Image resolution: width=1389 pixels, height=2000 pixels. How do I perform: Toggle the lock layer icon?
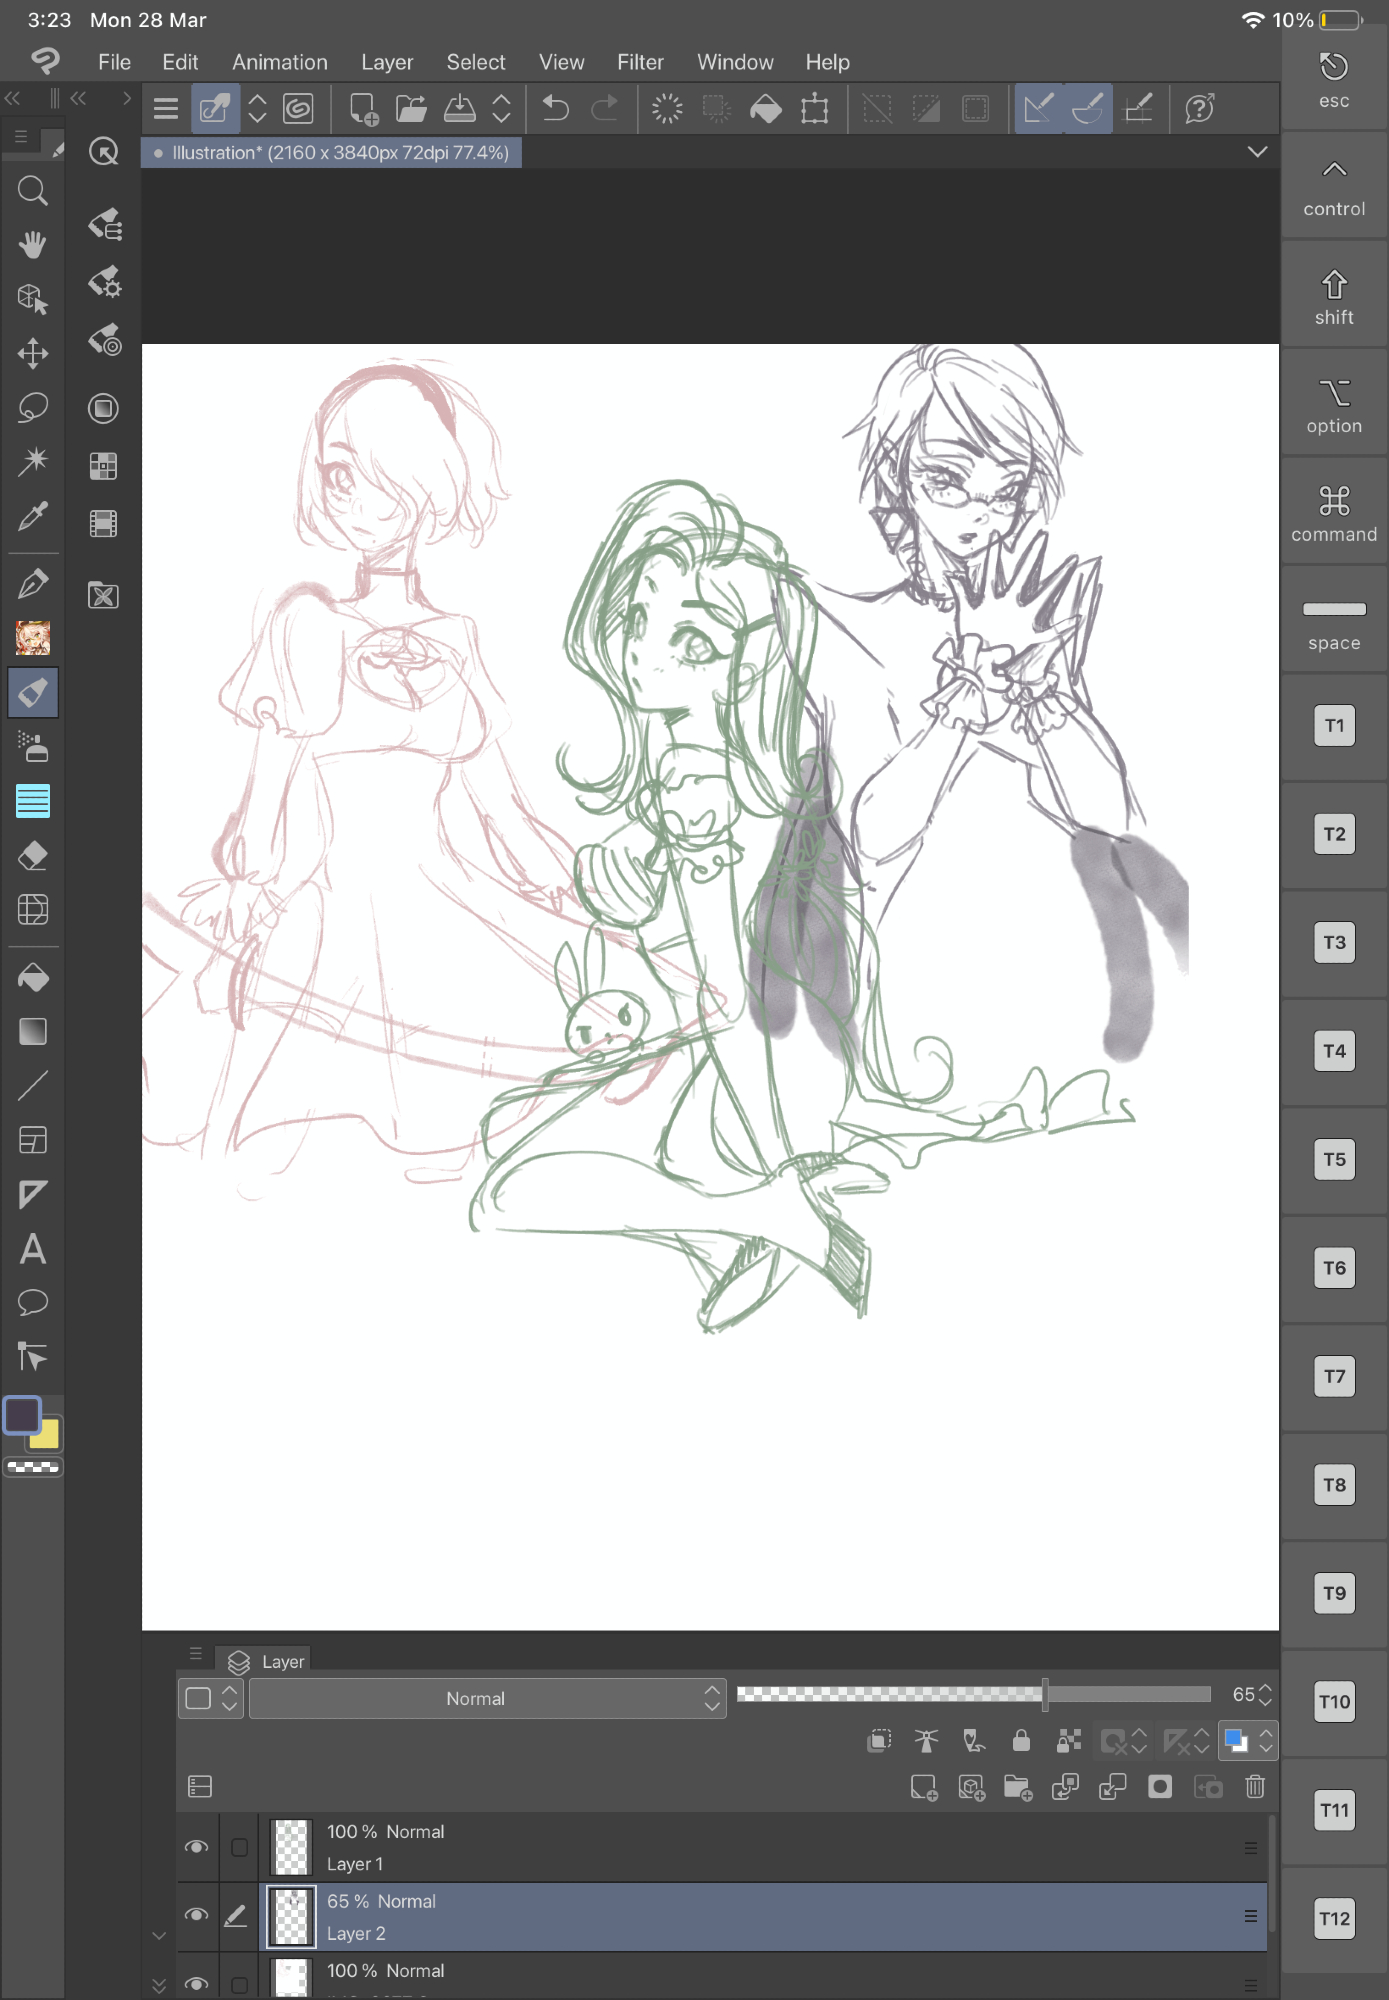1021,1741
